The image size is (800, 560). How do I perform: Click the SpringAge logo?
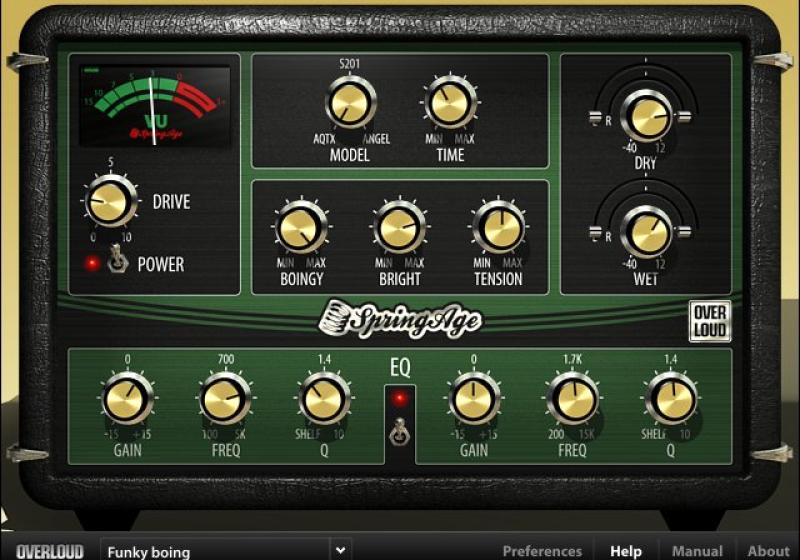tap(399, 319)
